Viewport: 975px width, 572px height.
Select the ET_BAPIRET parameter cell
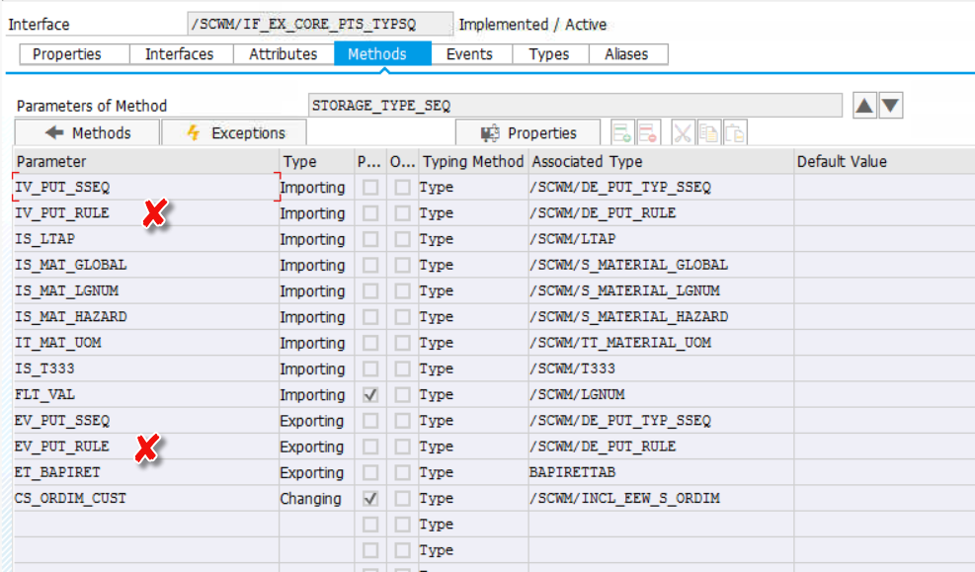(146, 473)
